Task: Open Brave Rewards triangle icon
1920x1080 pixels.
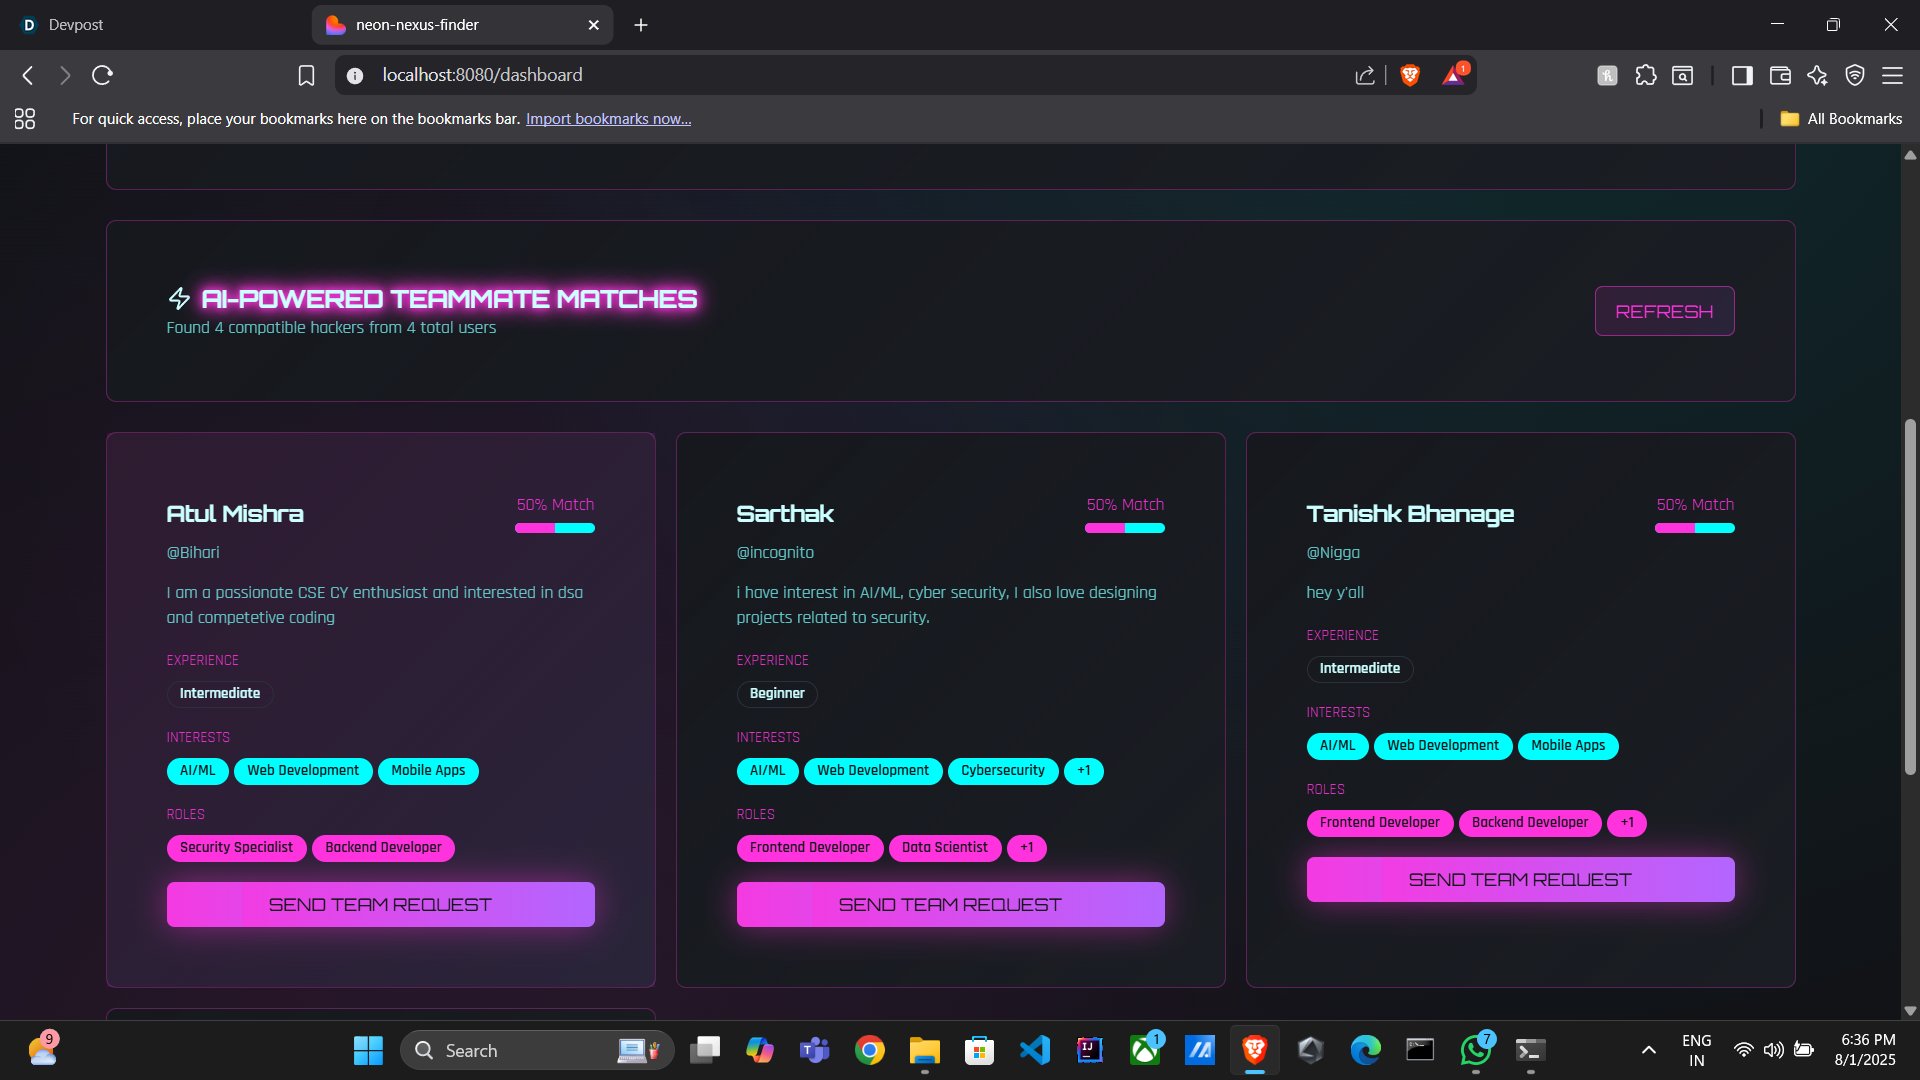Action: [x=1453, y=75]
